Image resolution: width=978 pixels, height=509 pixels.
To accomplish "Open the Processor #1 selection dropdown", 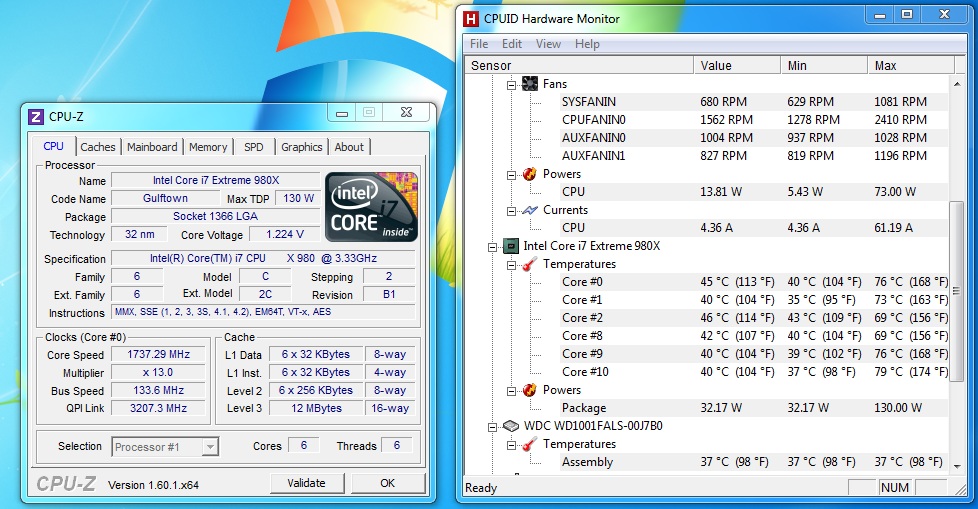I will 210,447.
